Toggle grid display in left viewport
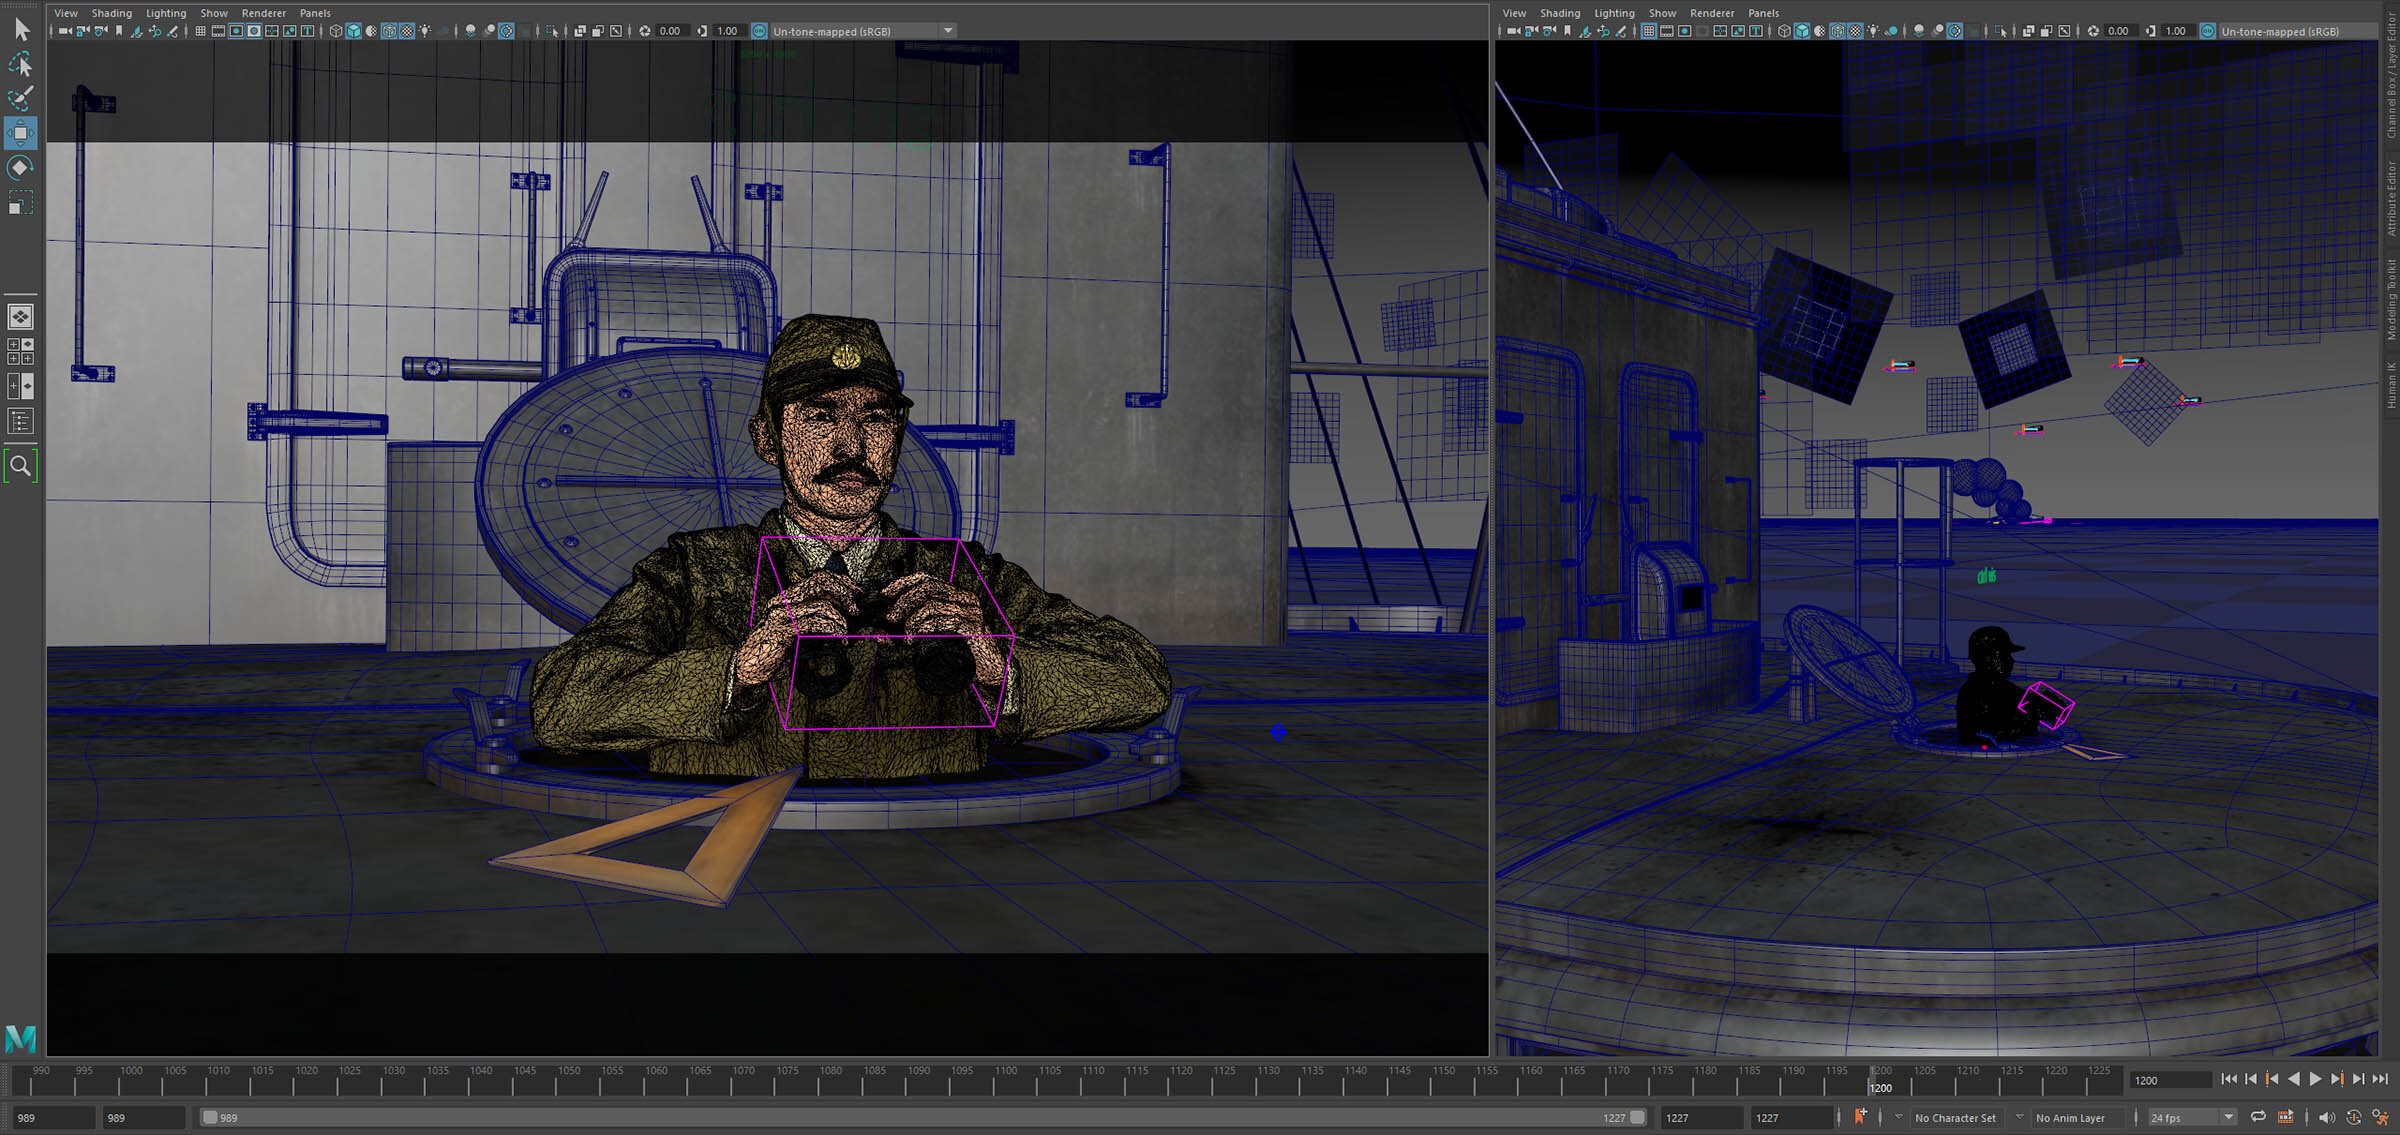This screenshot has width=2400, height=1135. [x=200, y=31]
